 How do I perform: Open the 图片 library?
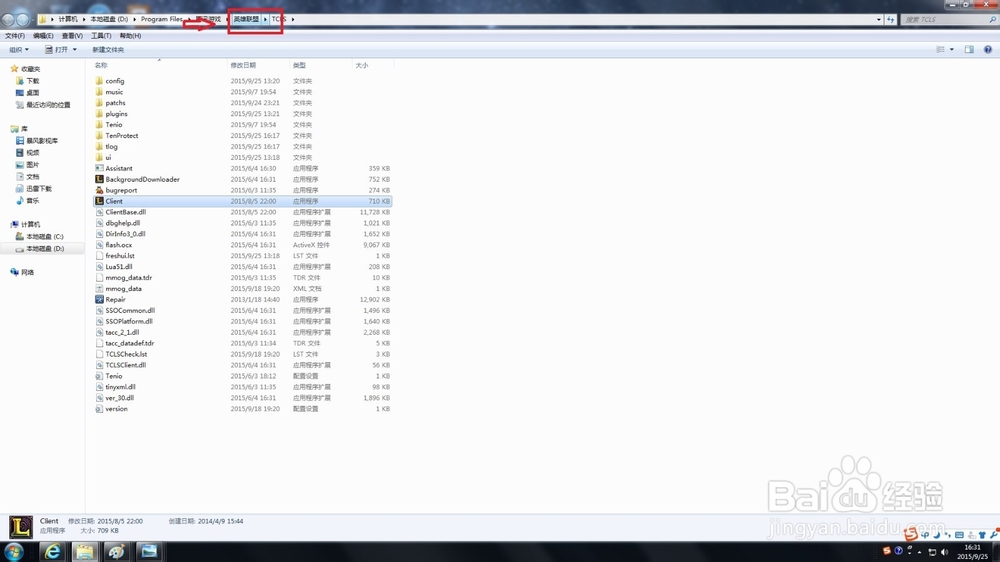[27, 165]
